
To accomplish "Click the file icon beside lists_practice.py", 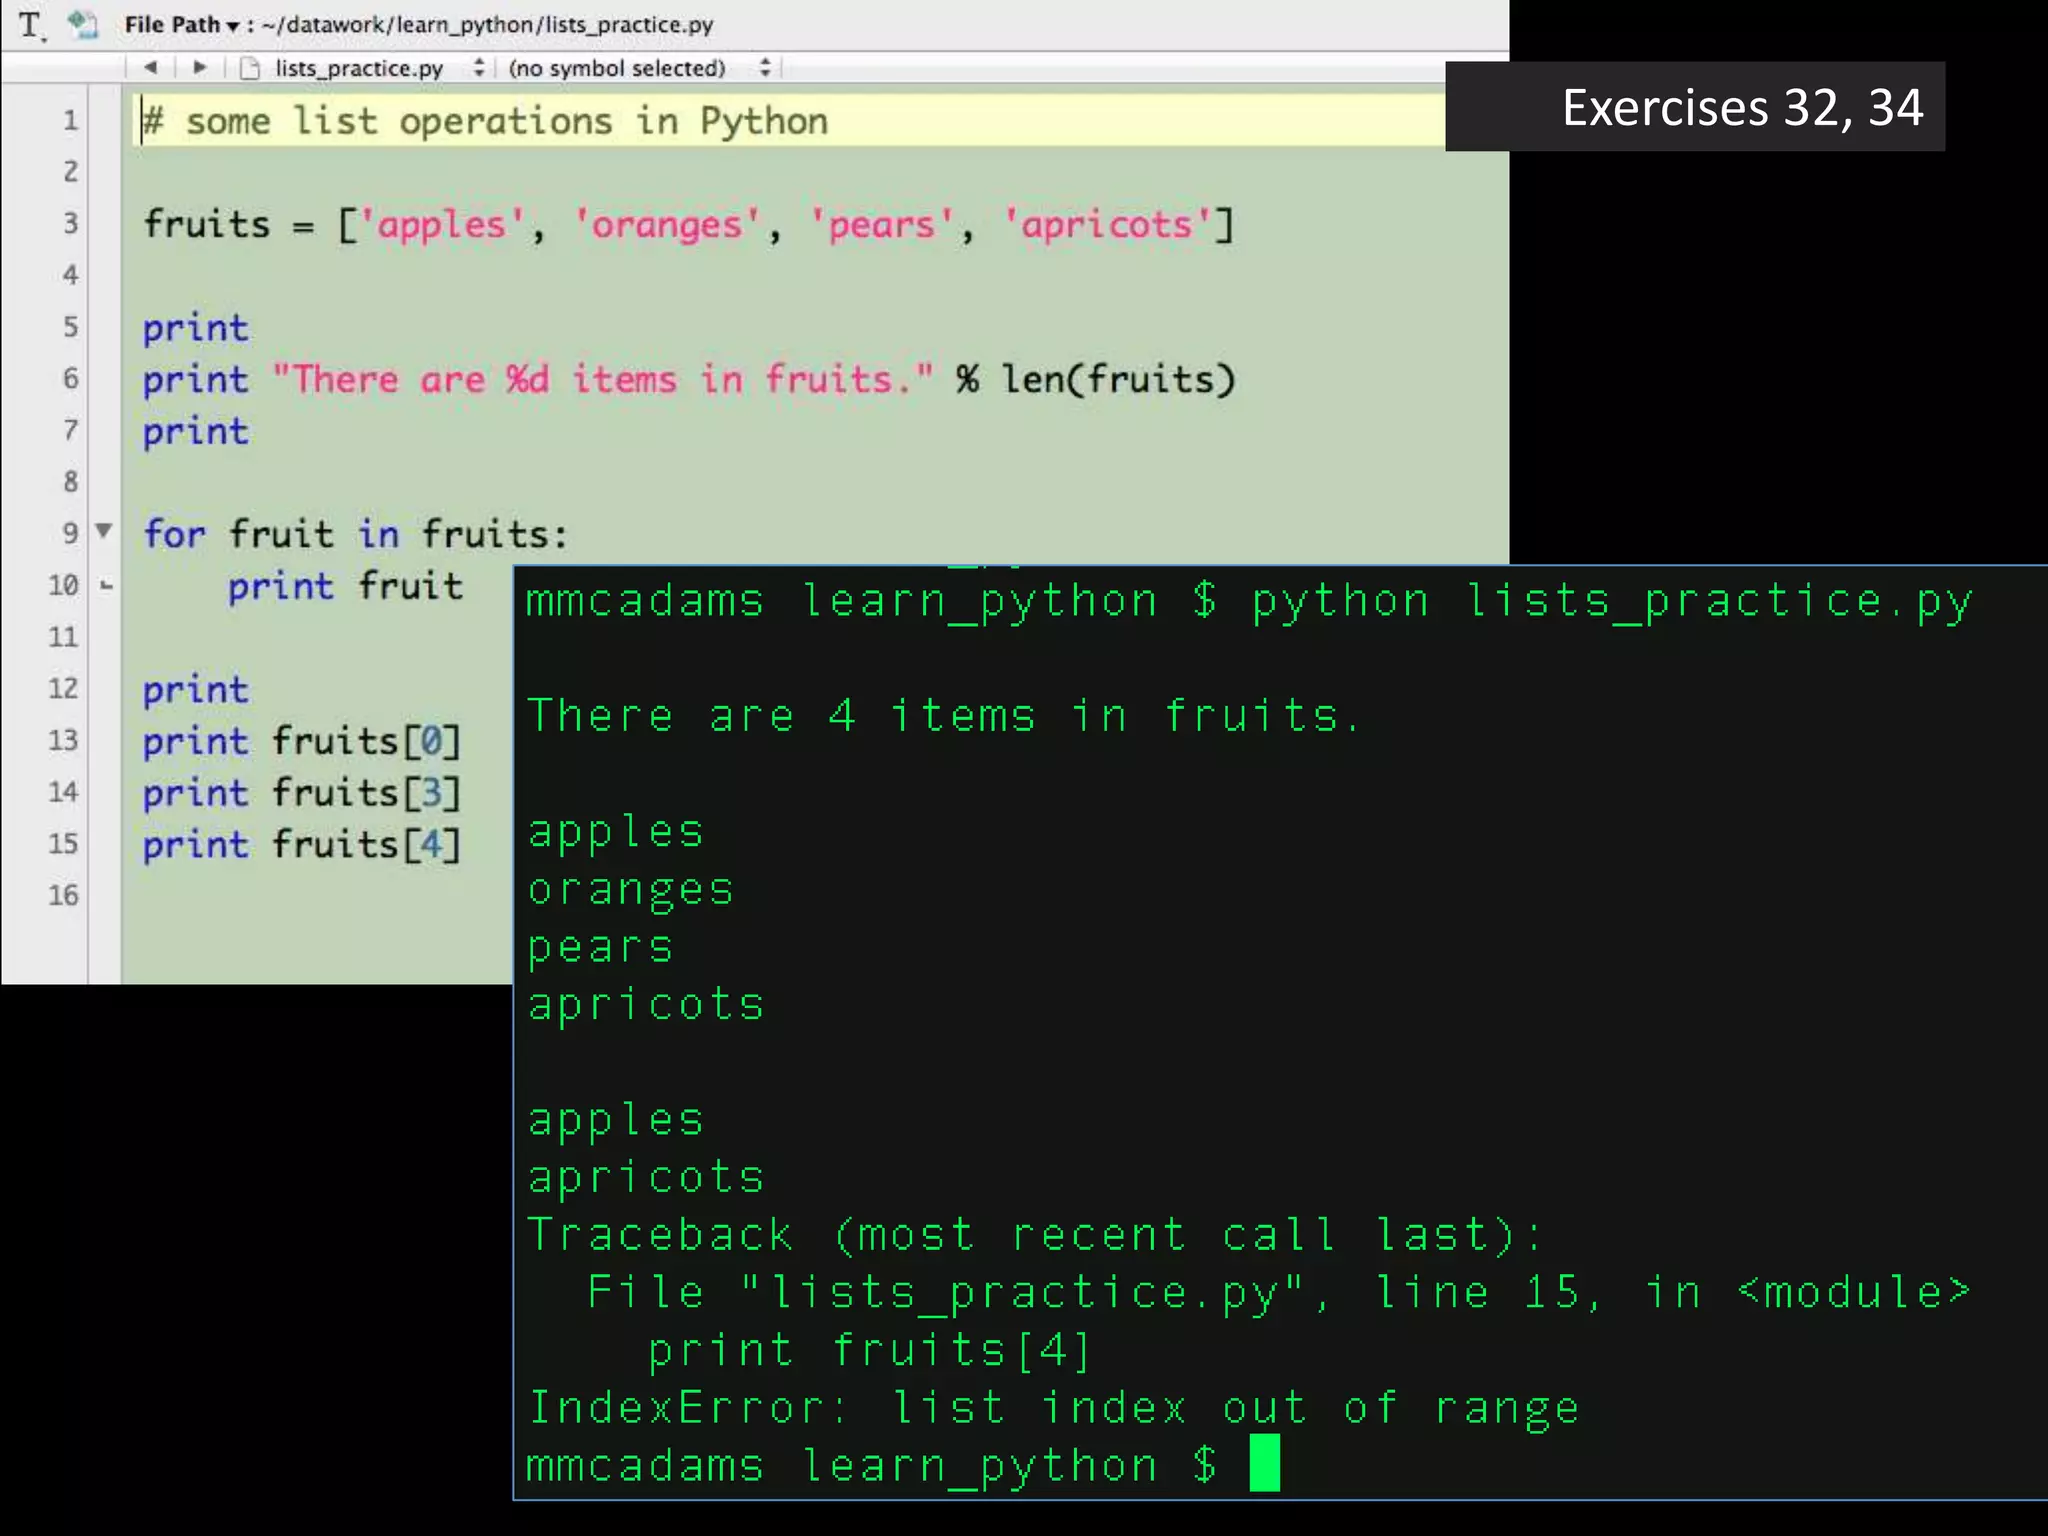I will (250, 69).
